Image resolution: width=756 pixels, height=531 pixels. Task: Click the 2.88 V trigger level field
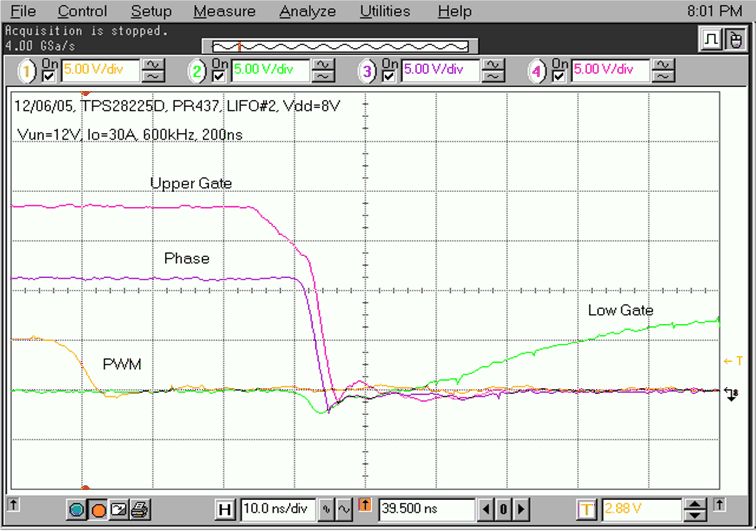point(641,509)
